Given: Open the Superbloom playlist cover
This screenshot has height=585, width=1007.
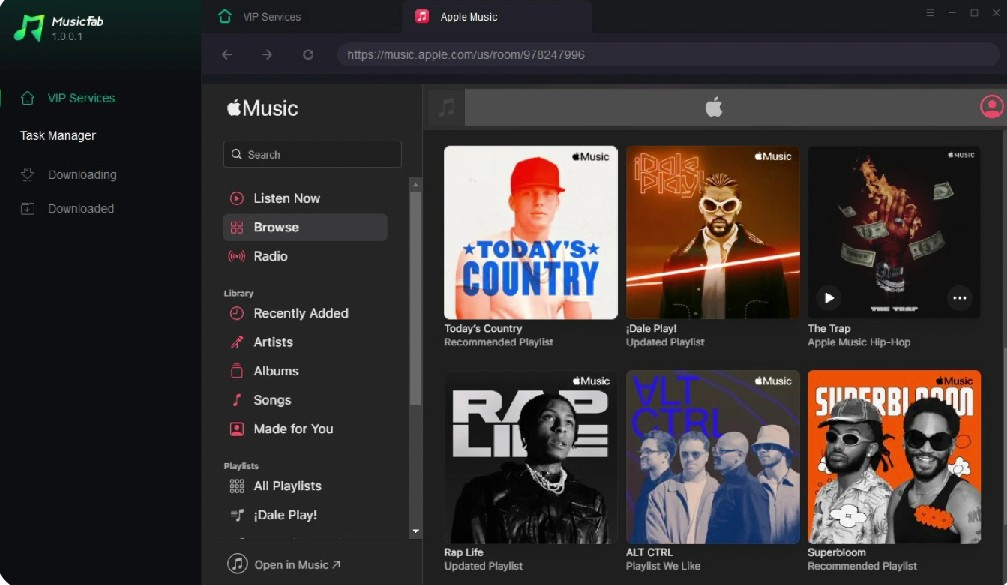Looking at the screenshot, I should 895,457.
